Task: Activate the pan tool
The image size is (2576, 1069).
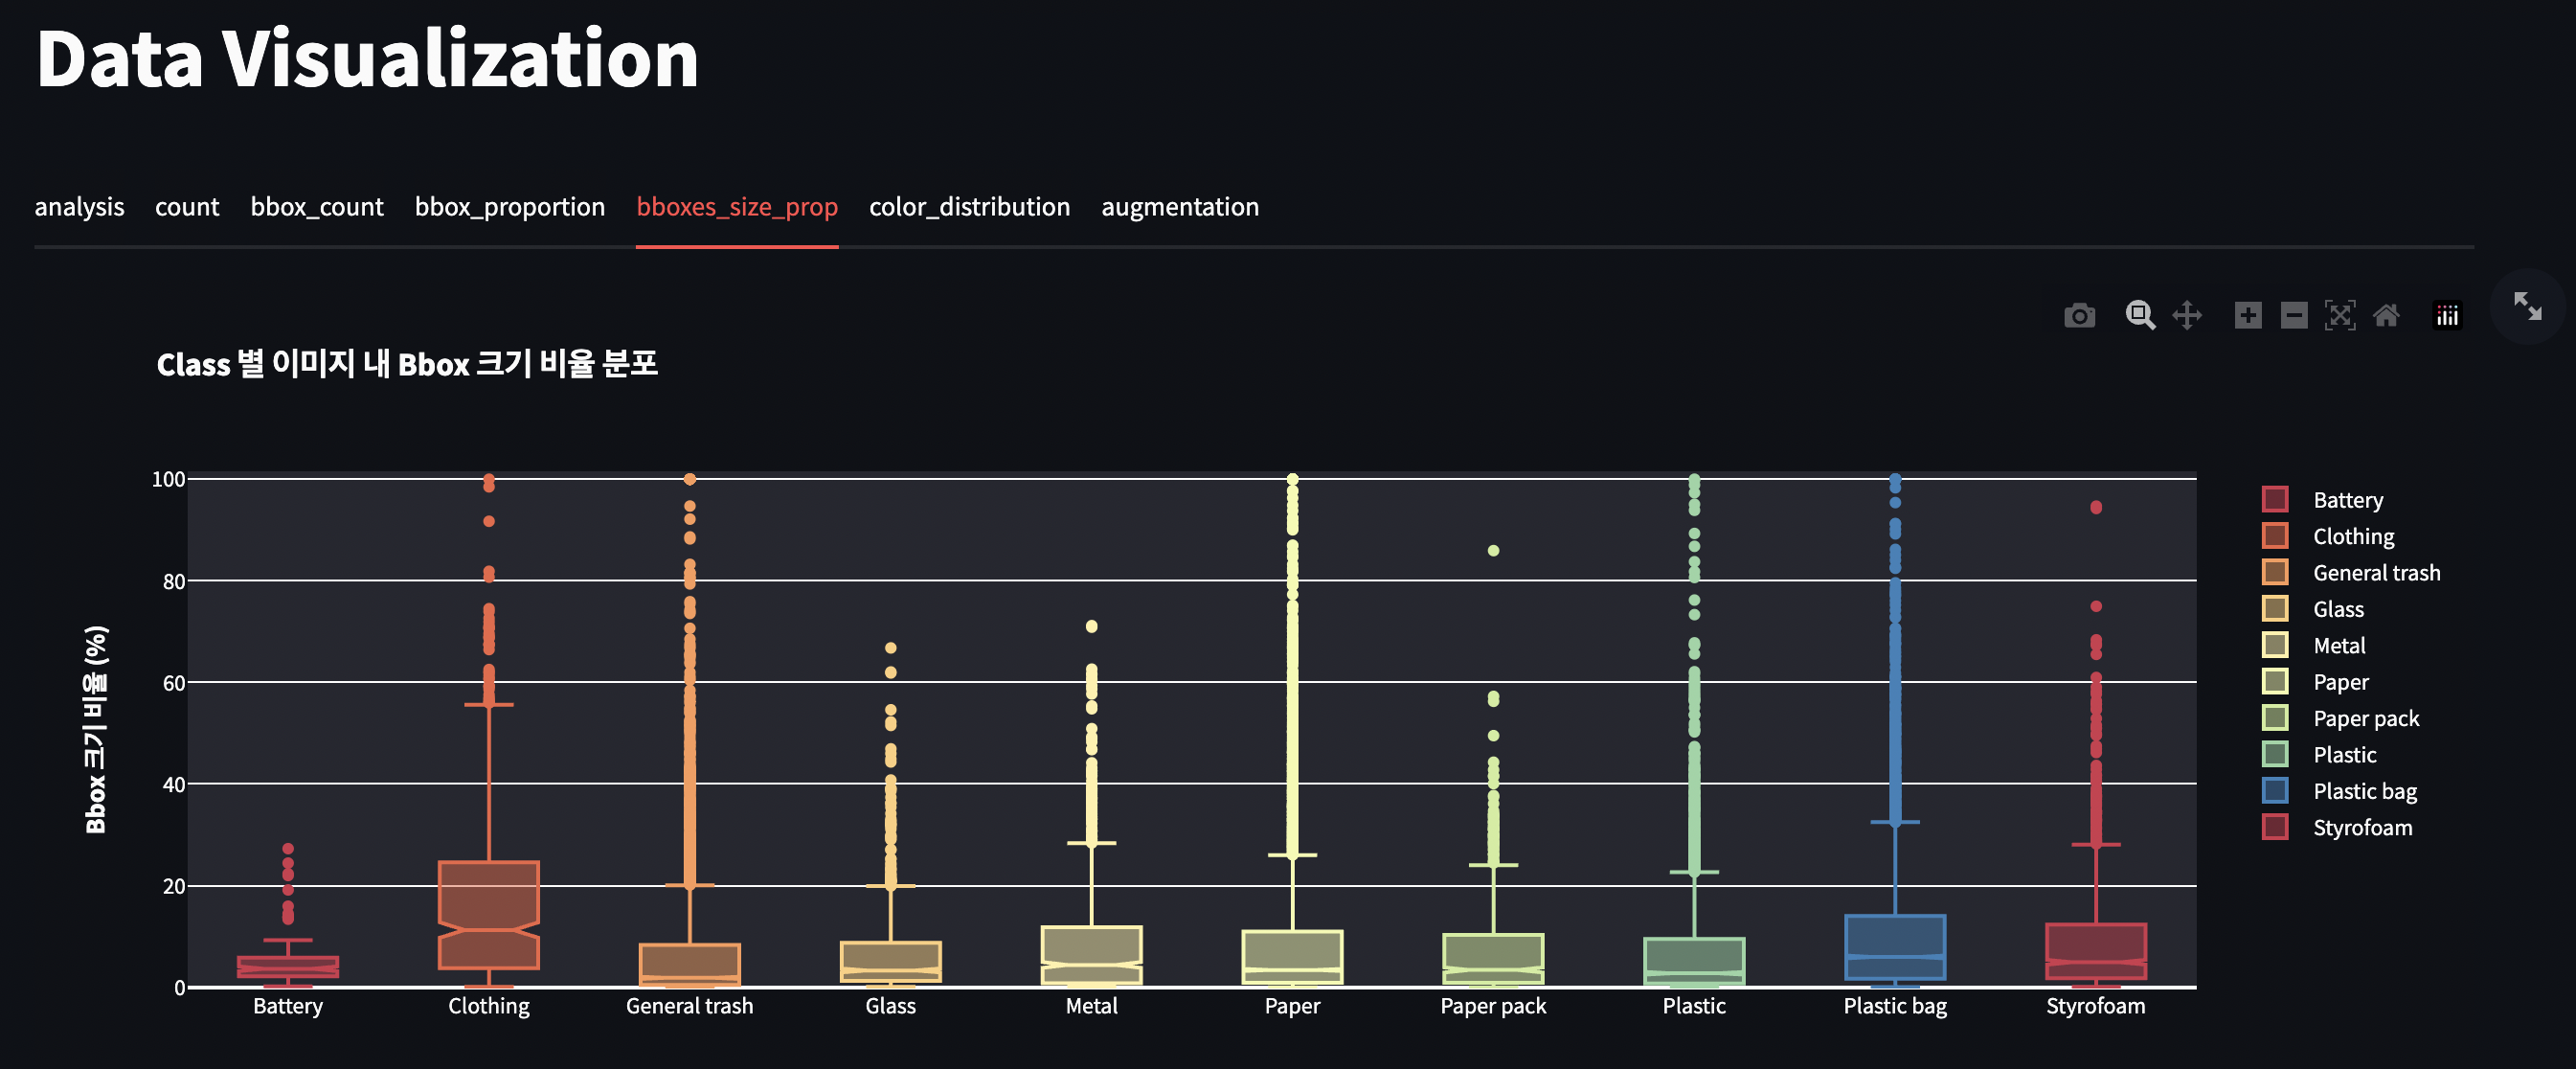Action: coord(2187,315)
